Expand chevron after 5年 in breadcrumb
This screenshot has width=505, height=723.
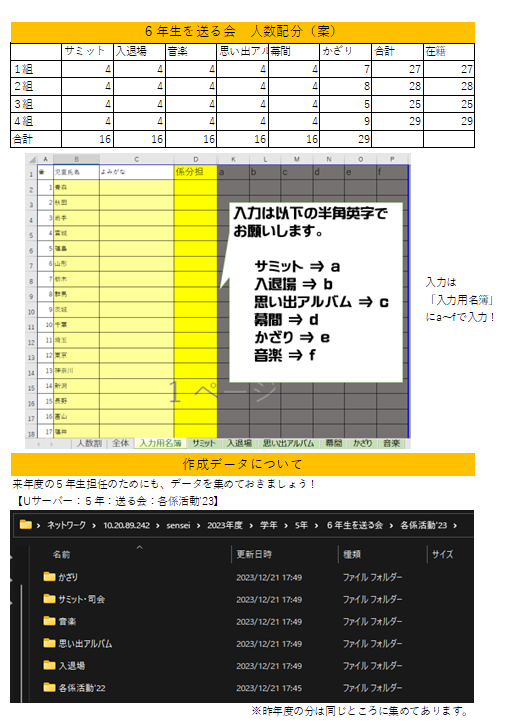(316, 526)
